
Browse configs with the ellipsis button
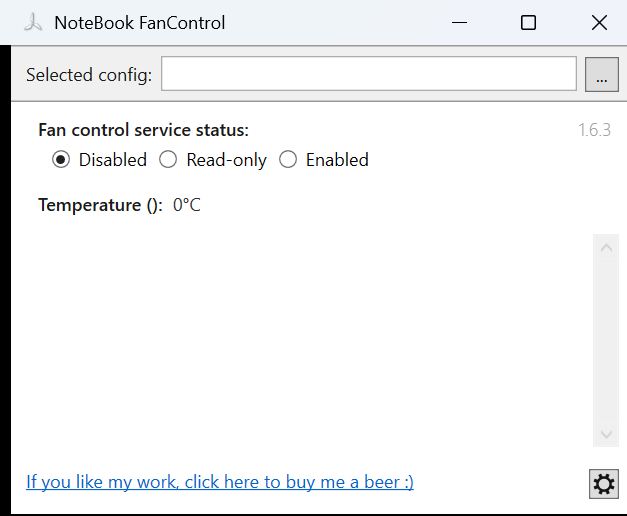[601, 75]
